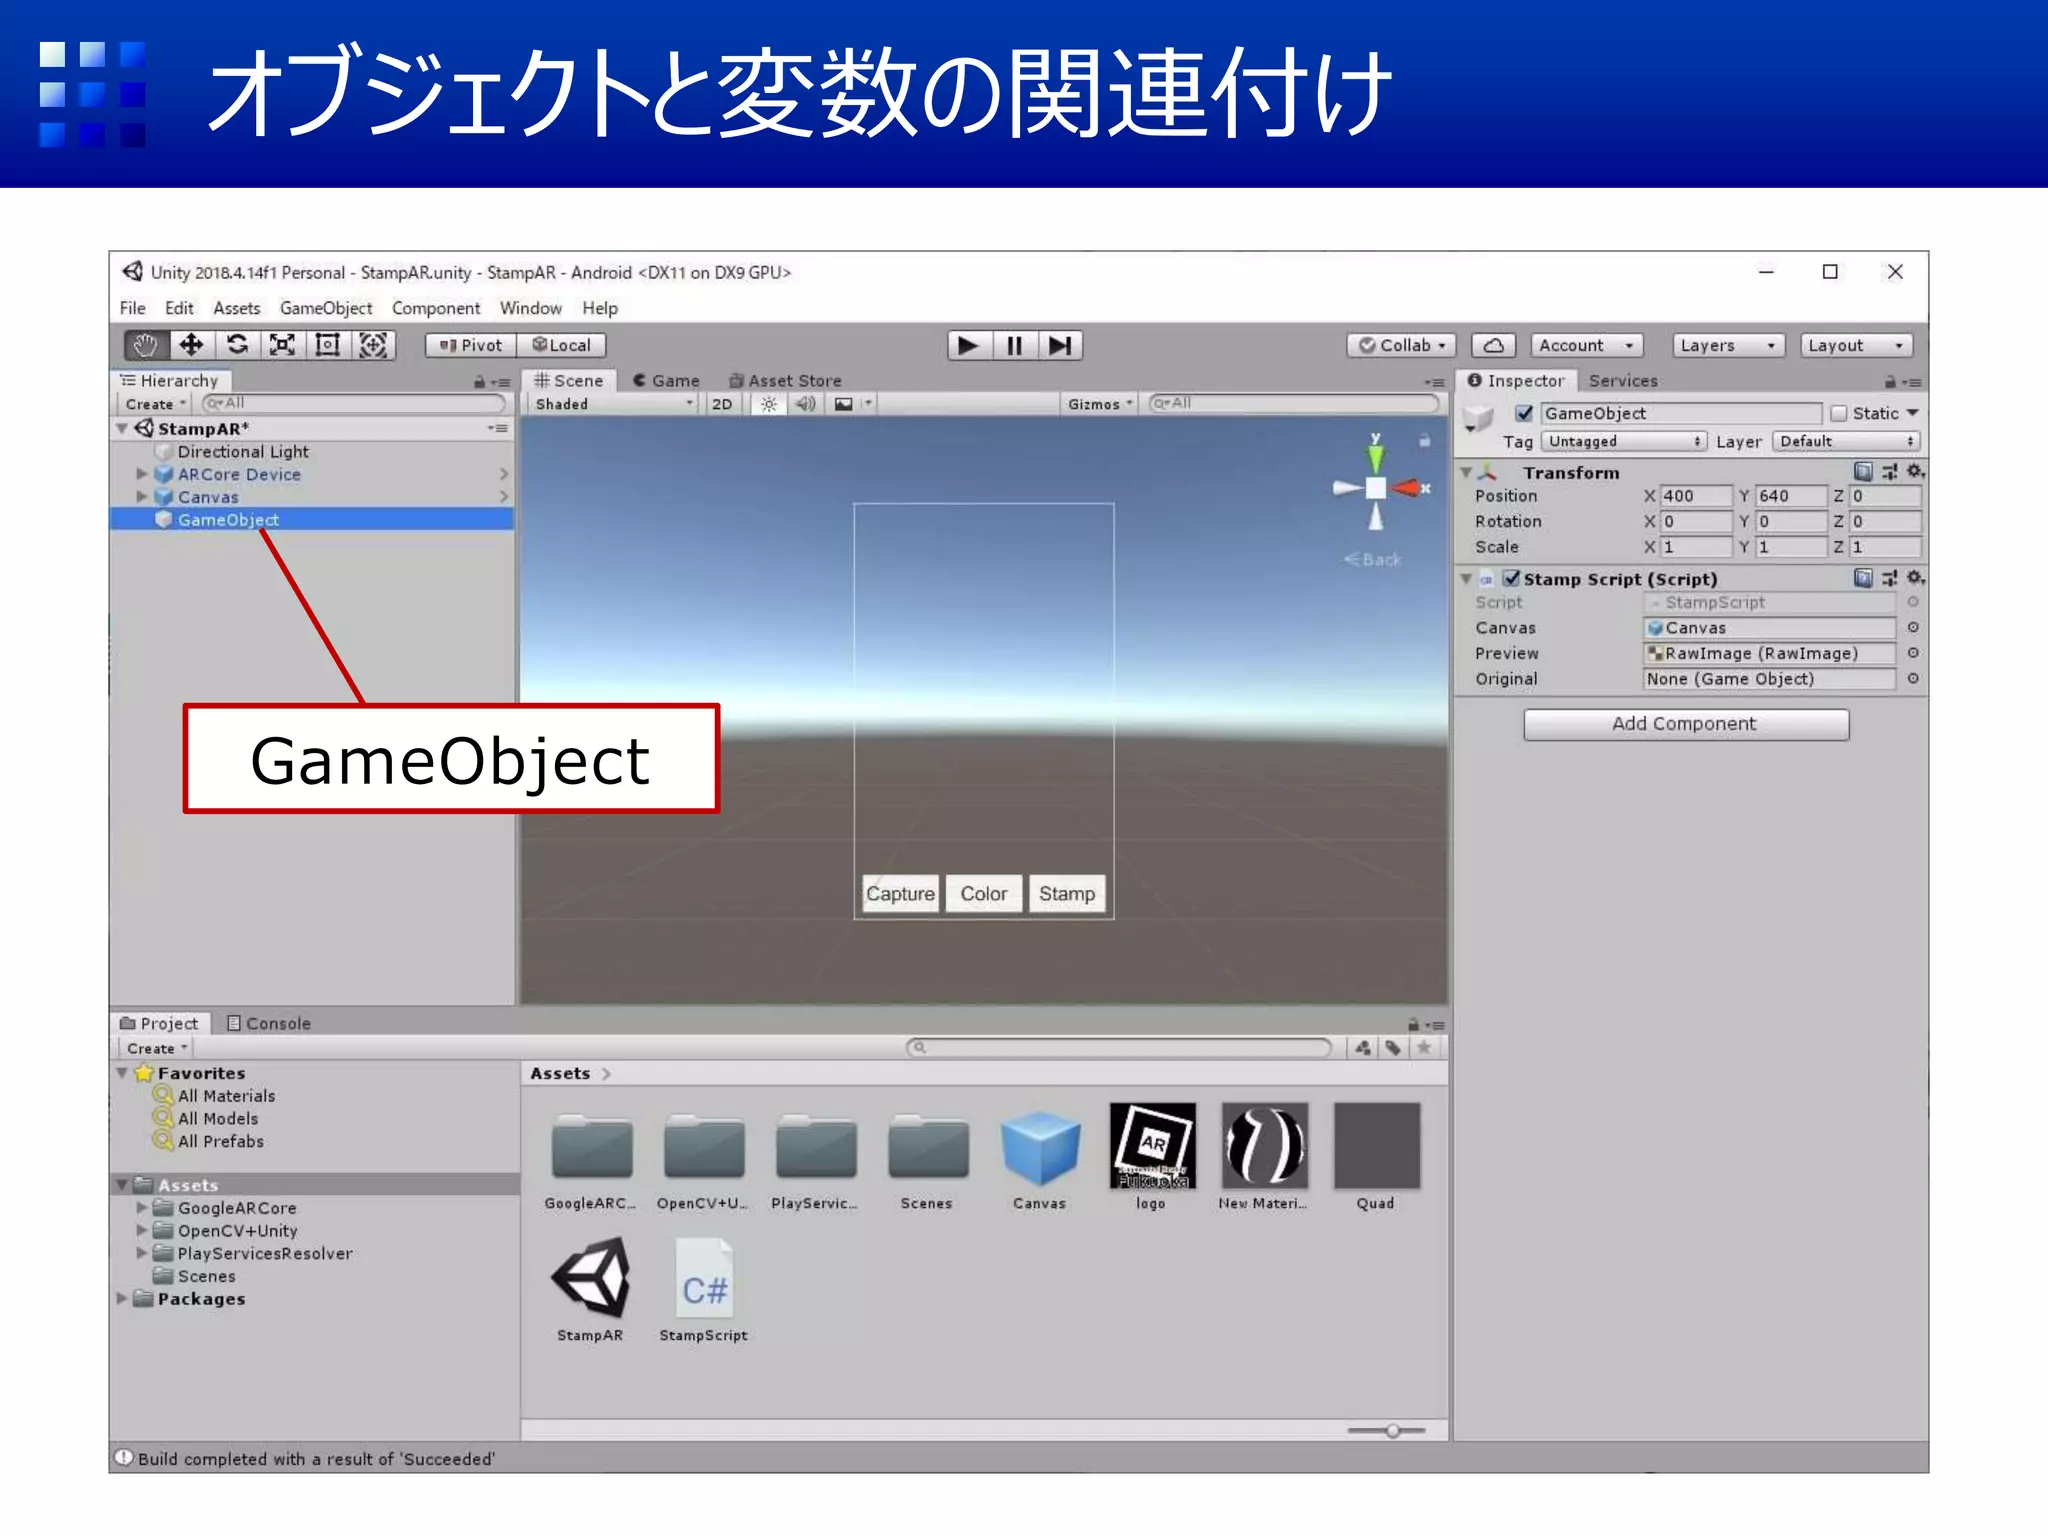Open the Shaded draw mode dropdown
The height and width of the screenshot is (1536, 2048).
(x=613, y=404)
